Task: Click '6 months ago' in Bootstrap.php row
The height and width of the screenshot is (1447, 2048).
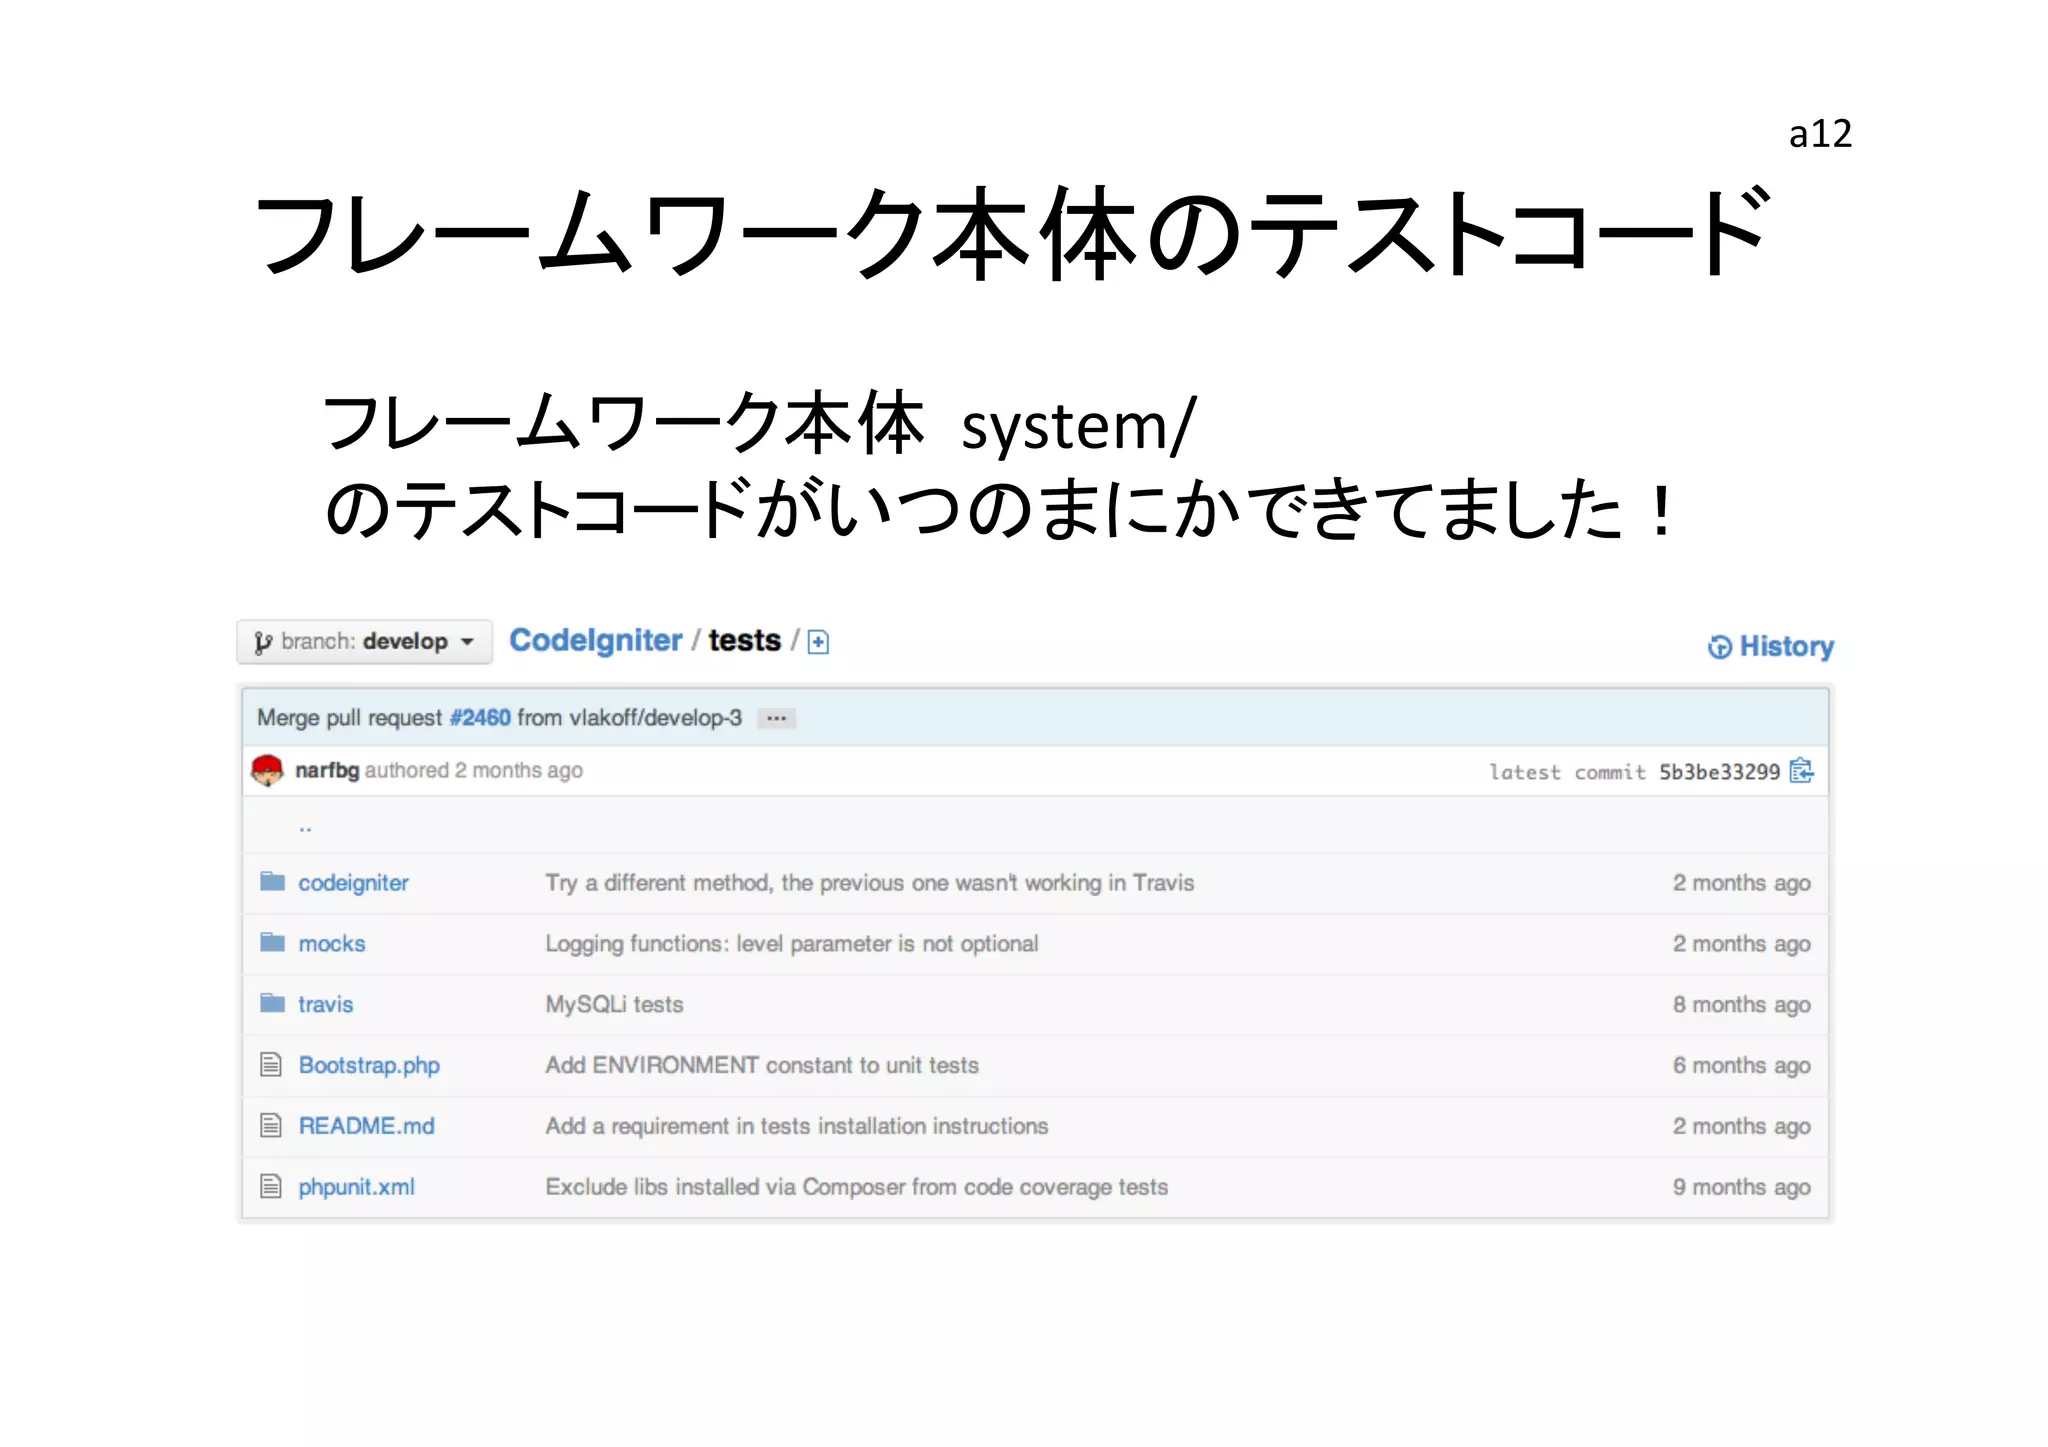Action: 1742,1065
